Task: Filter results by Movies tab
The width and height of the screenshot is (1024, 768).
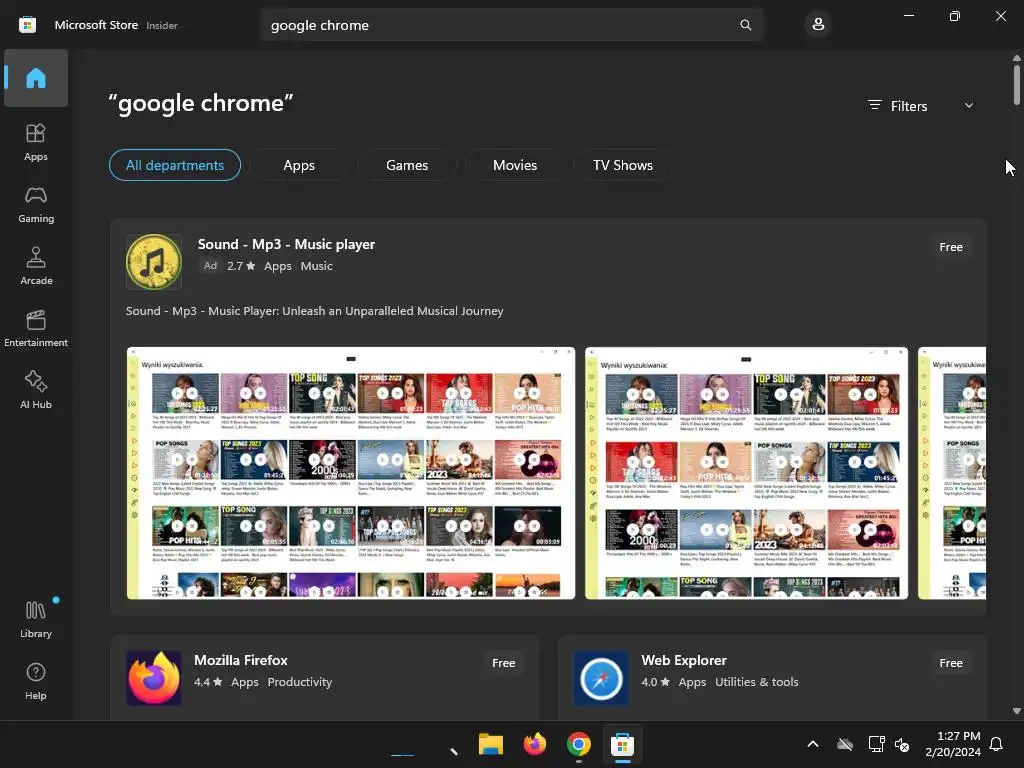Action: pos(515,165)
